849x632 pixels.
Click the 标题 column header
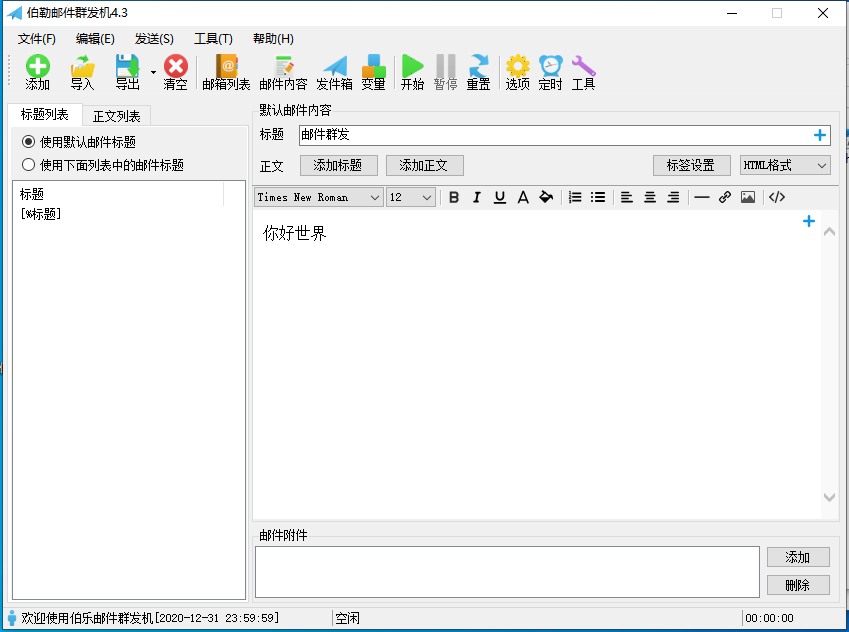[x=119, y=194]
